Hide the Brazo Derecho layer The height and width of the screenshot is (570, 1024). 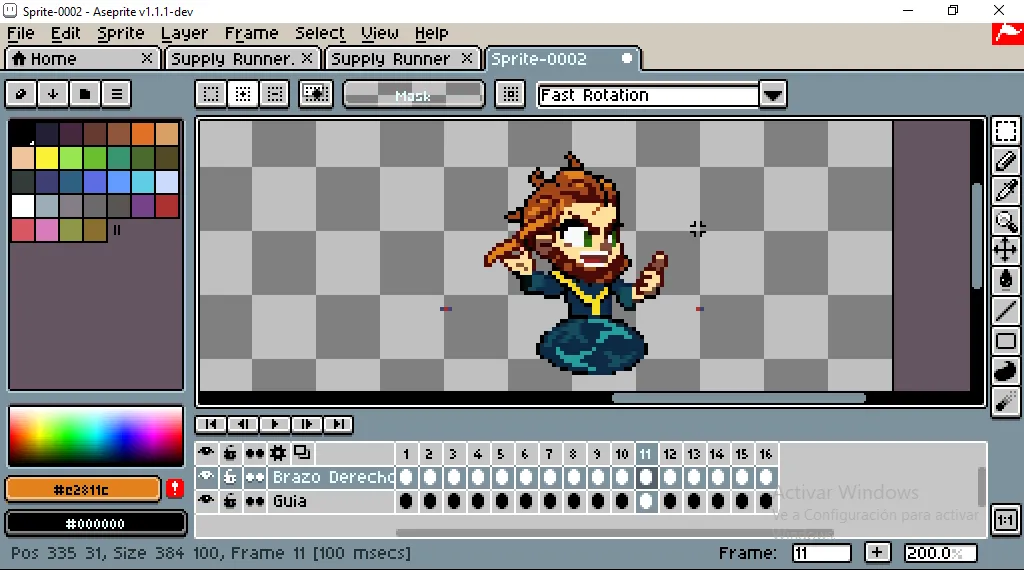pyautogui.click(x=206, y=477)
